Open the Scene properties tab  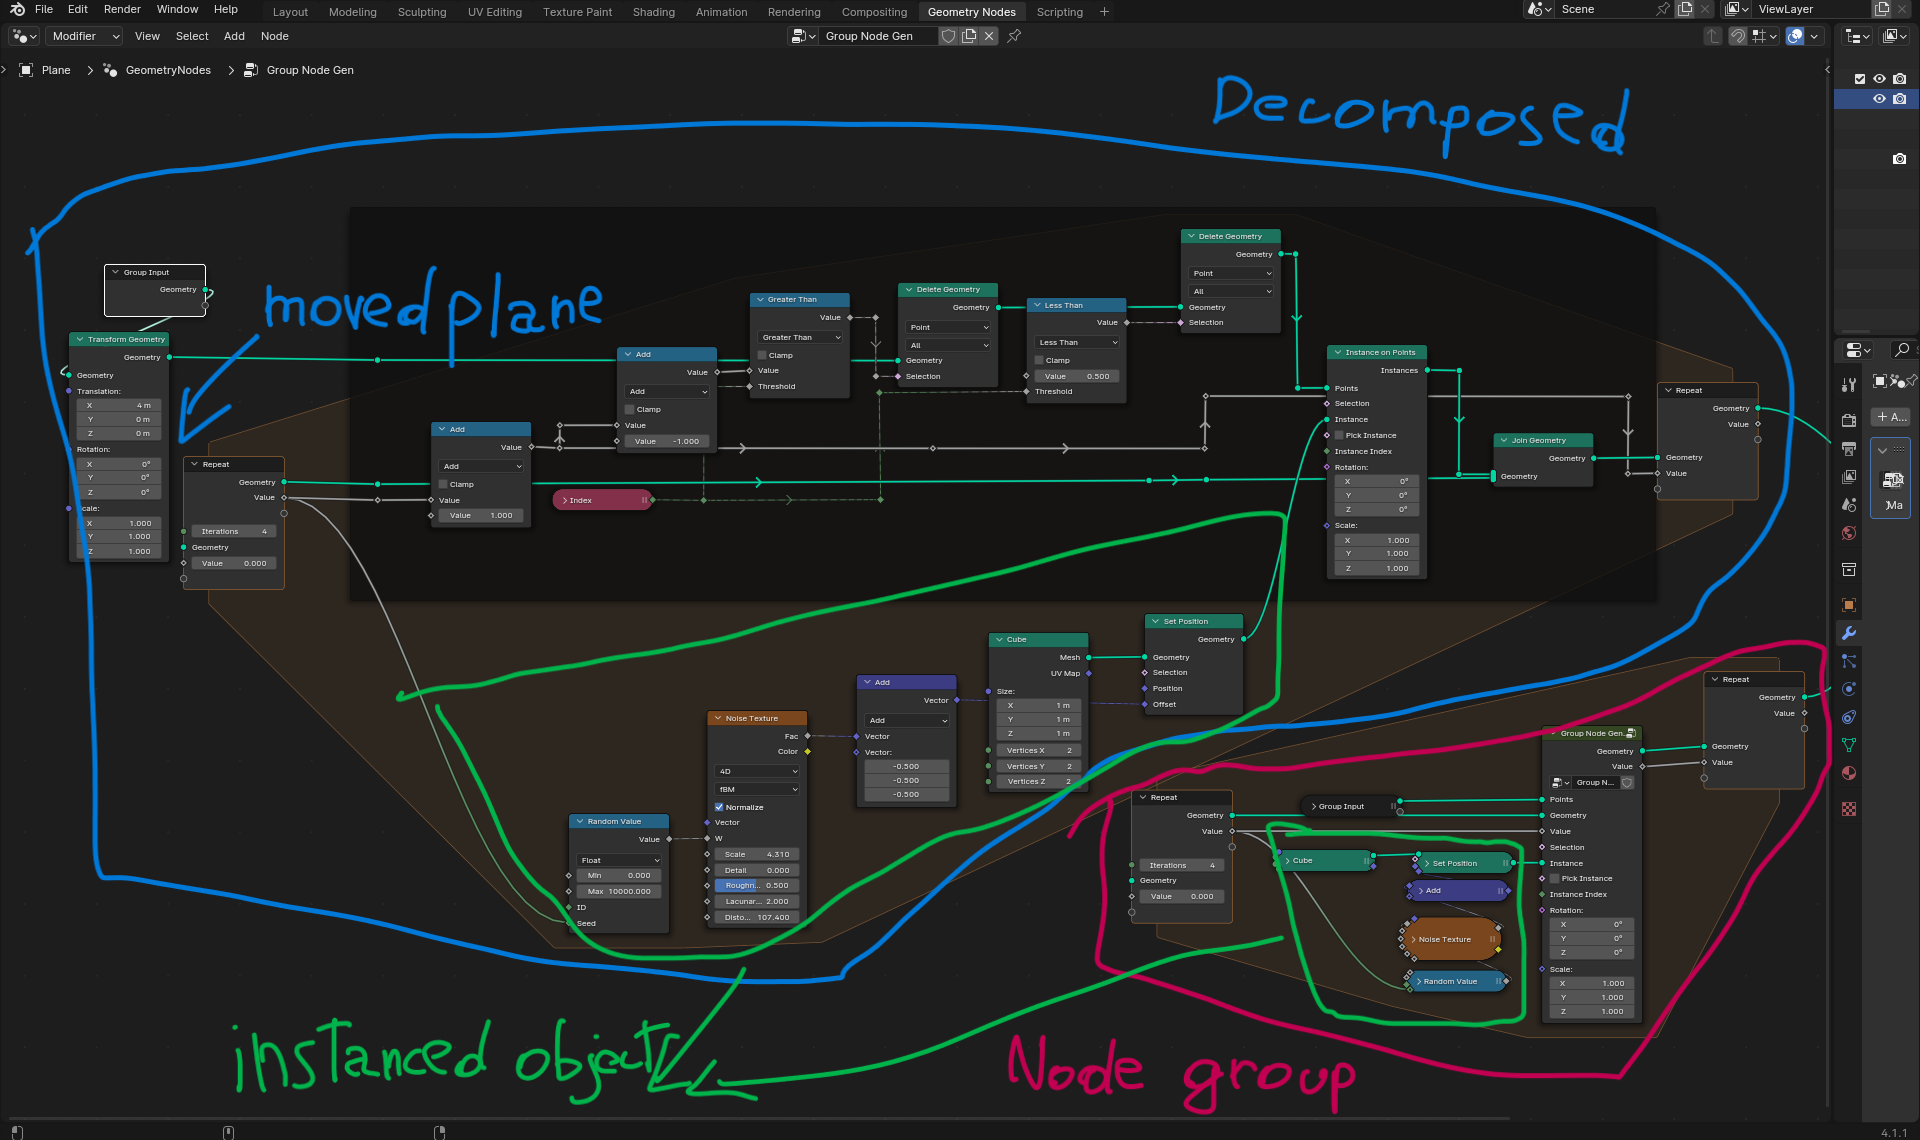pos(1848,505)
